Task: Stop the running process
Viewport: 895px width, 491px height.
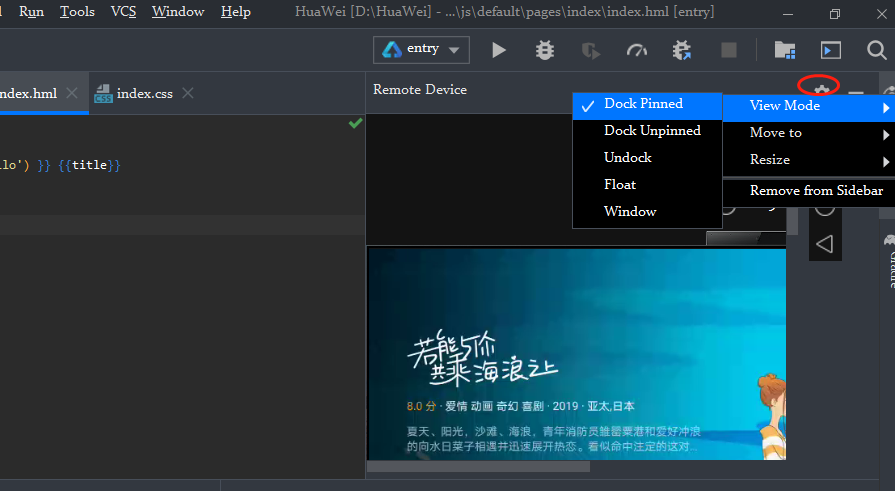Action: [x=729, y=50]
